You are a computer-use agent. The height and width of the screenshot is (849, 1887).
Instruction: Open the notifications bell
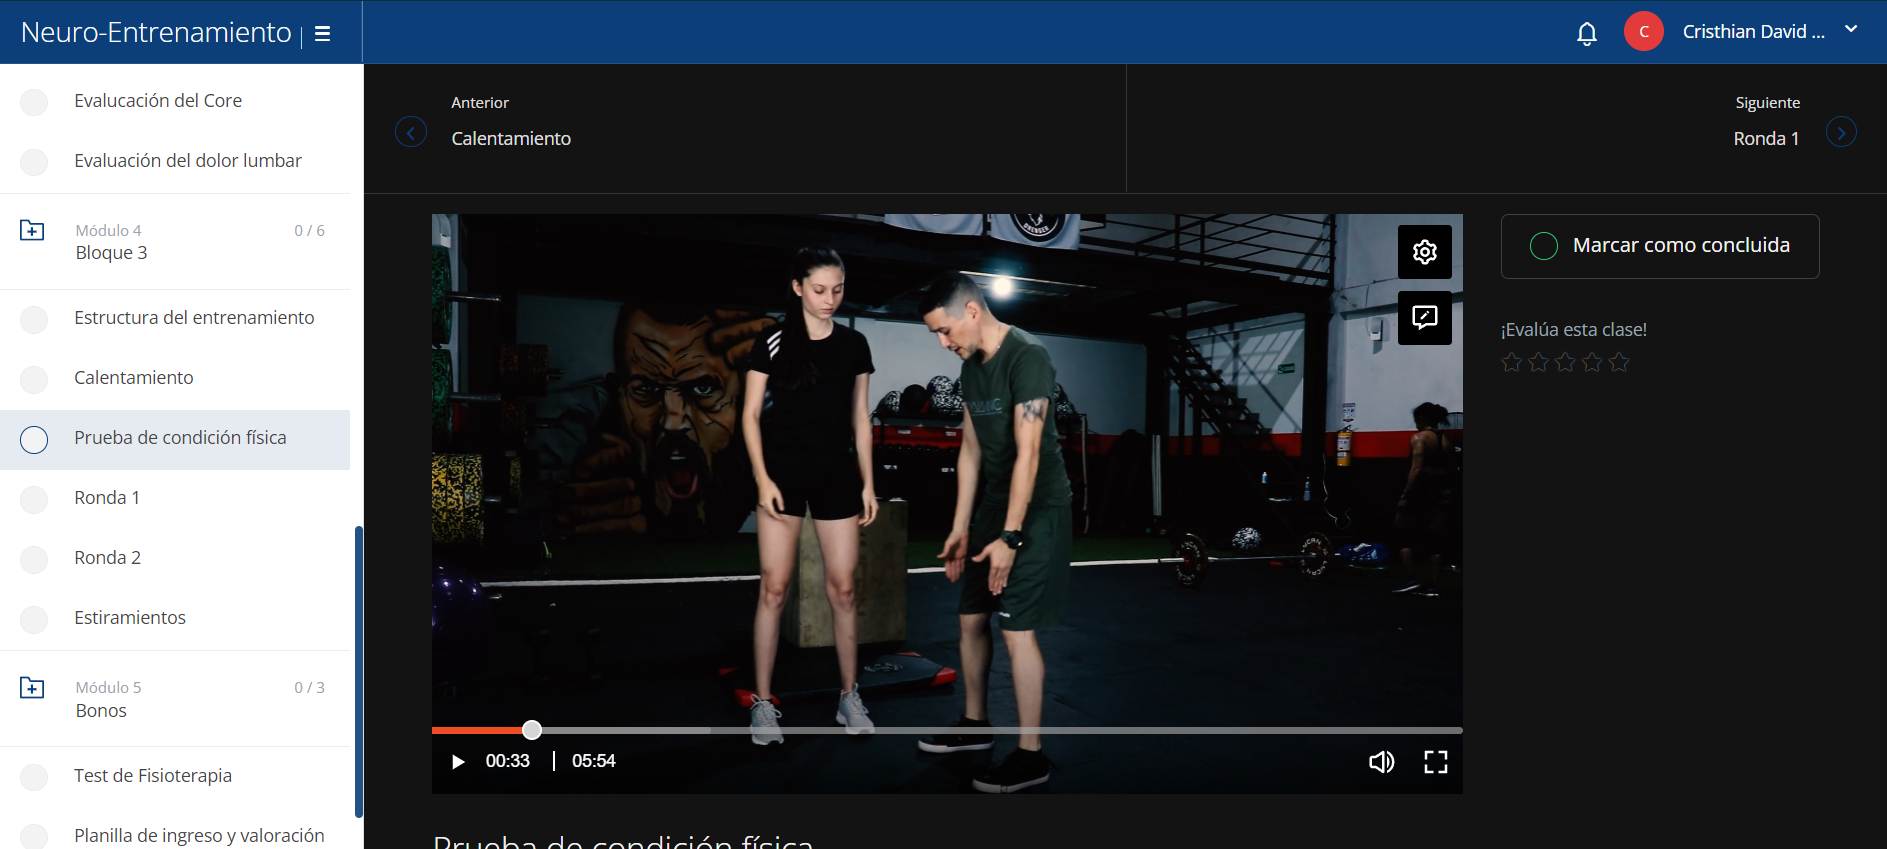[1587, 34]
